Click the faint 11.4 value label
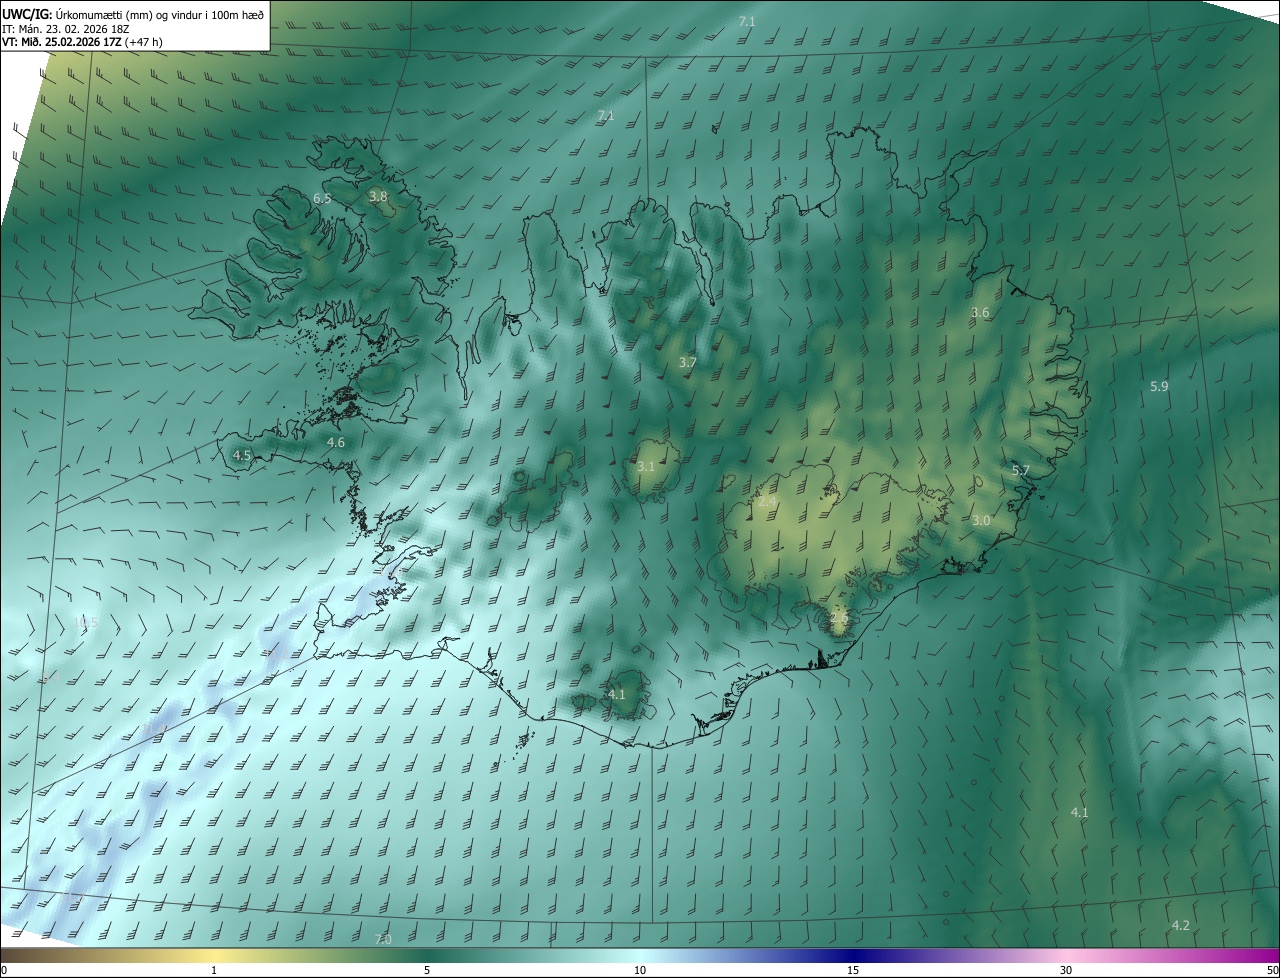The height and width of the screenshot is (978, 1280). click(154, 729)
